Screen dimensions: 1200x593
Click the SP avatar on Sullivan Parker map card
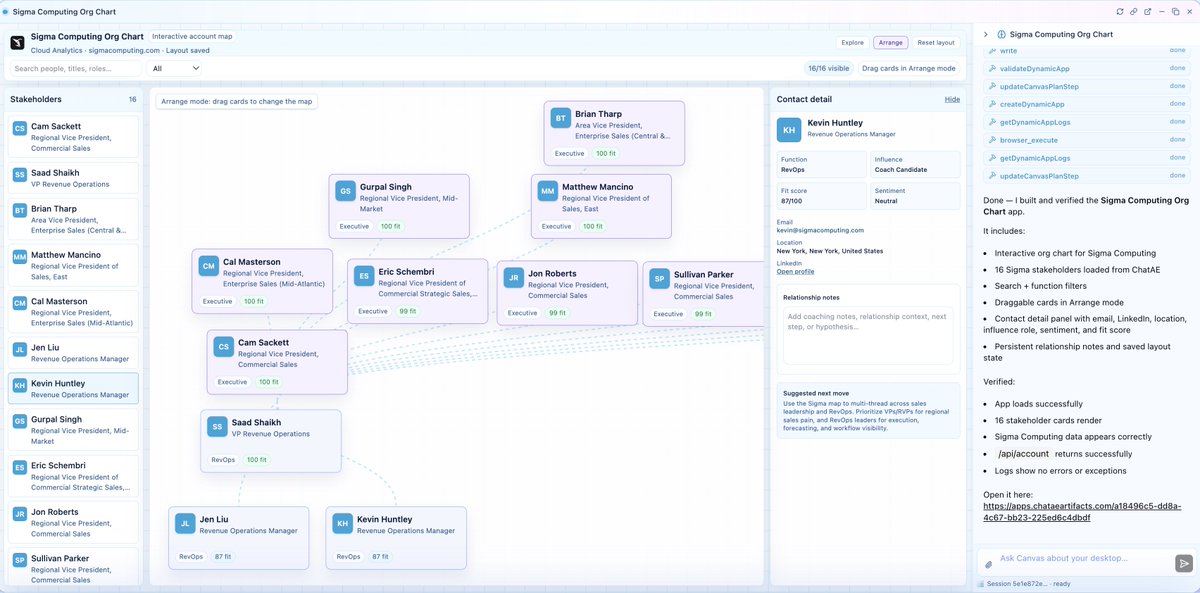coord(660,279)
